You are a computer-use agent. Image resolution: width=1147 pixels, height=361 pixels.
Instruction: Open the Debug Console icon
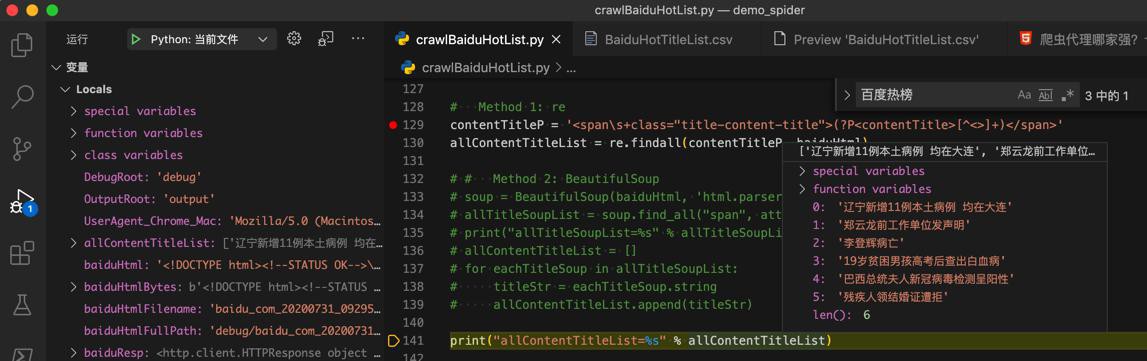point(326,39)
